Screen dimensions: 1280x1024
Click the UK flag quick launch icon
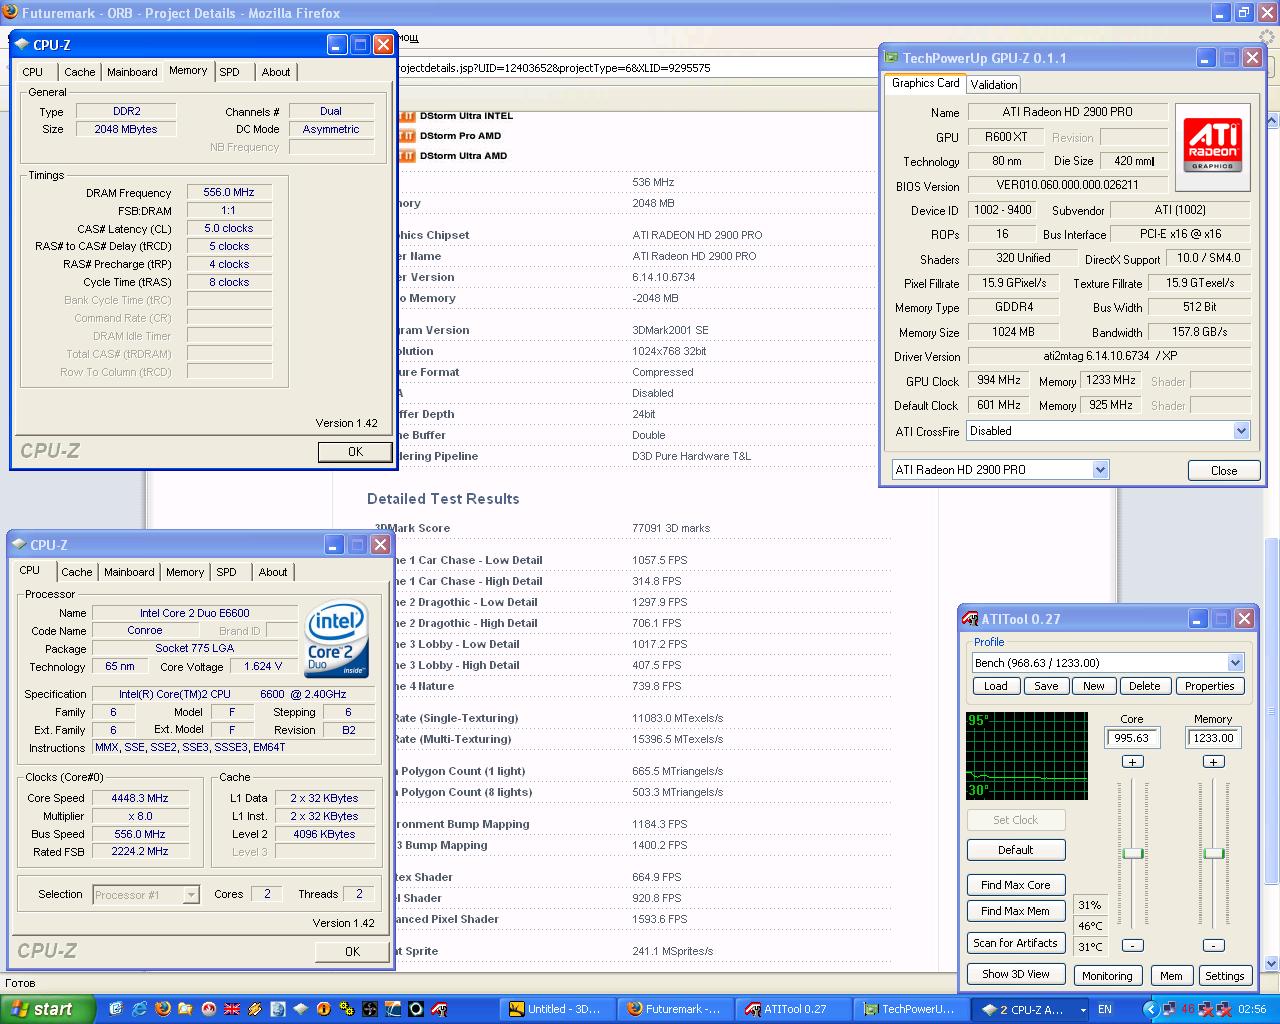(232, 1009)
